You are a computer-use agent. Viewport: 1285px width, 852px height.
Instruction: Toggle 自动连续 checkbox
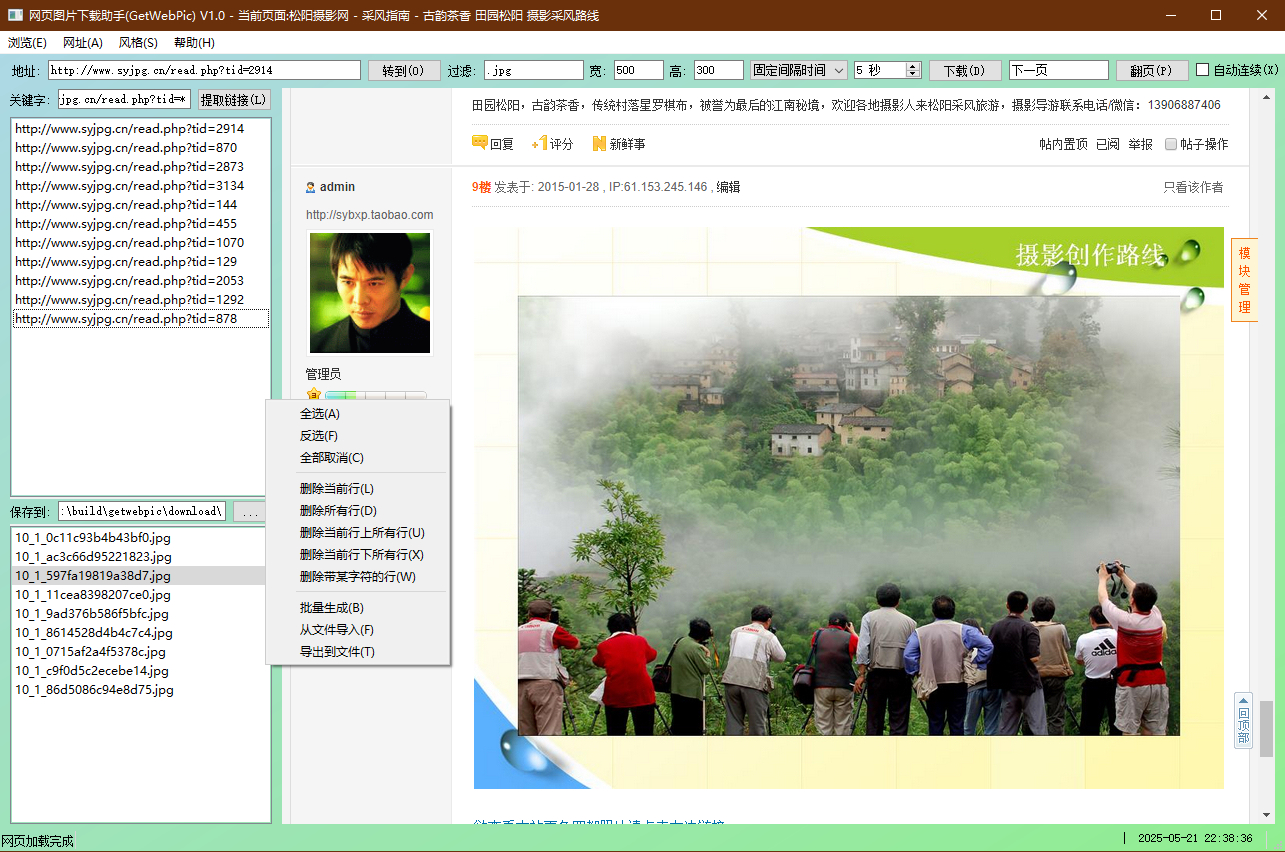pyautogui.click(x=1203, y=70)
